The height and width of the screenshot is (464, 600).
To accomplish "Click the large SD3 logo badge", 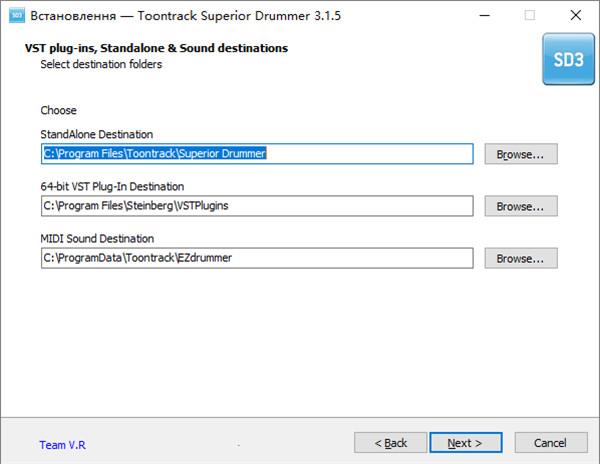I will [x=568, y=59].
